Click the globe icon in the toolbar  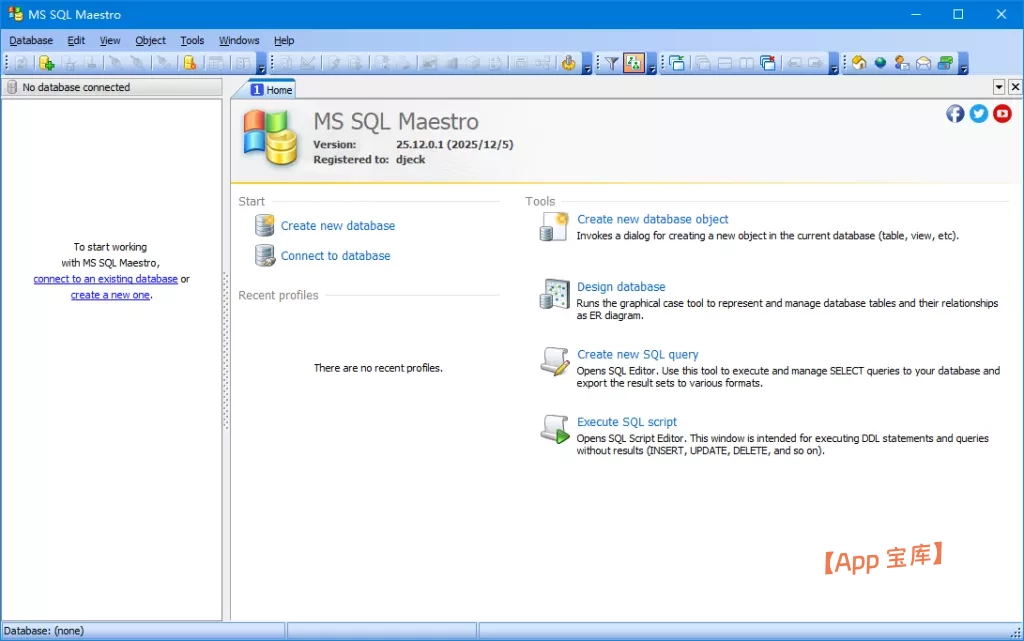point(880,63)
